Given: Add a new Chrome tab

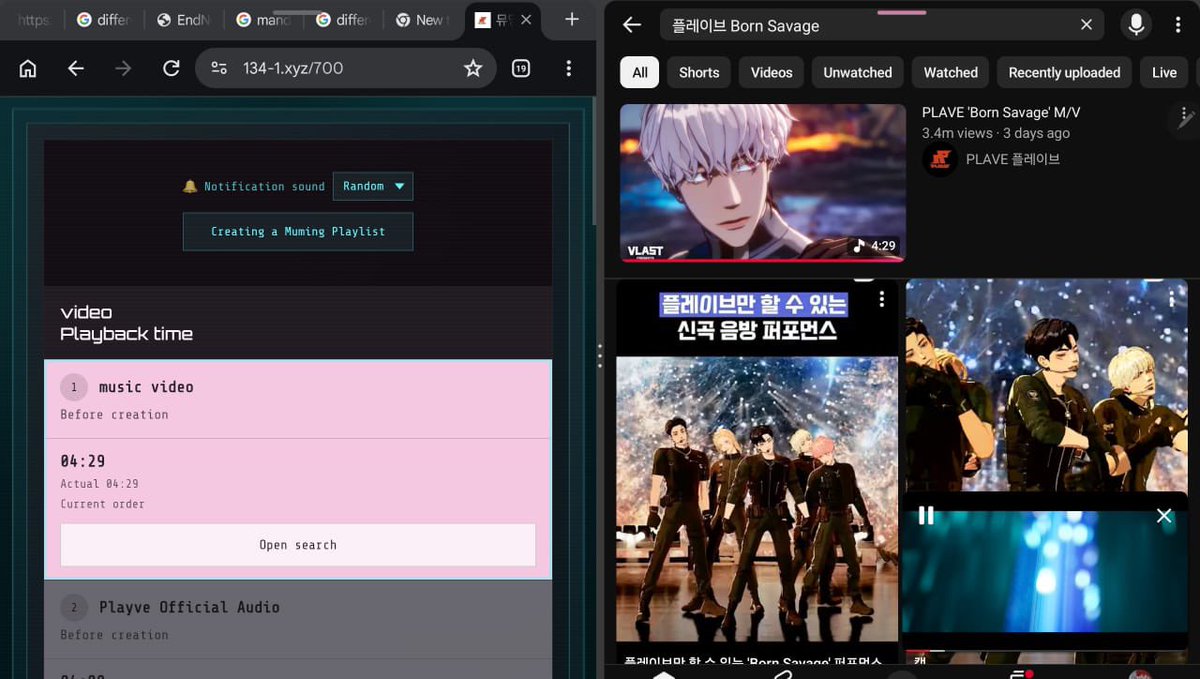Looking at the screenshot, I should point(572,19).
